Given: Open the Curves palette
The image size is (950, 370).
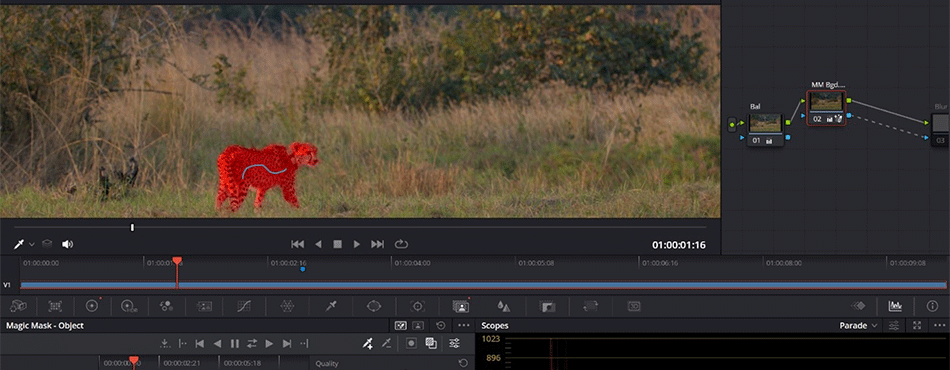Looking at the screenshot, I should [244, 306].
